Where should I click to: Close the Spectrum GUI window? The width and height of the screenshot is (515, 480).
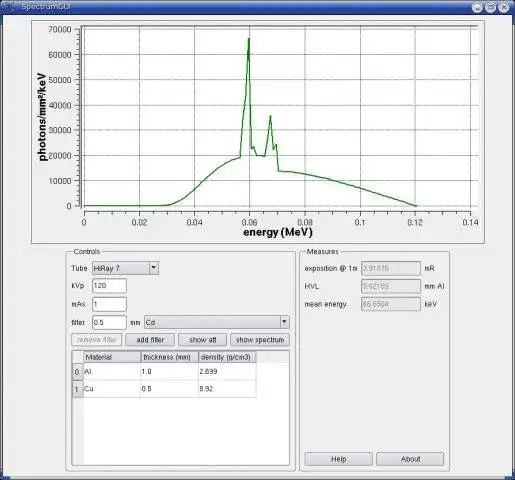tap(503, 7)
